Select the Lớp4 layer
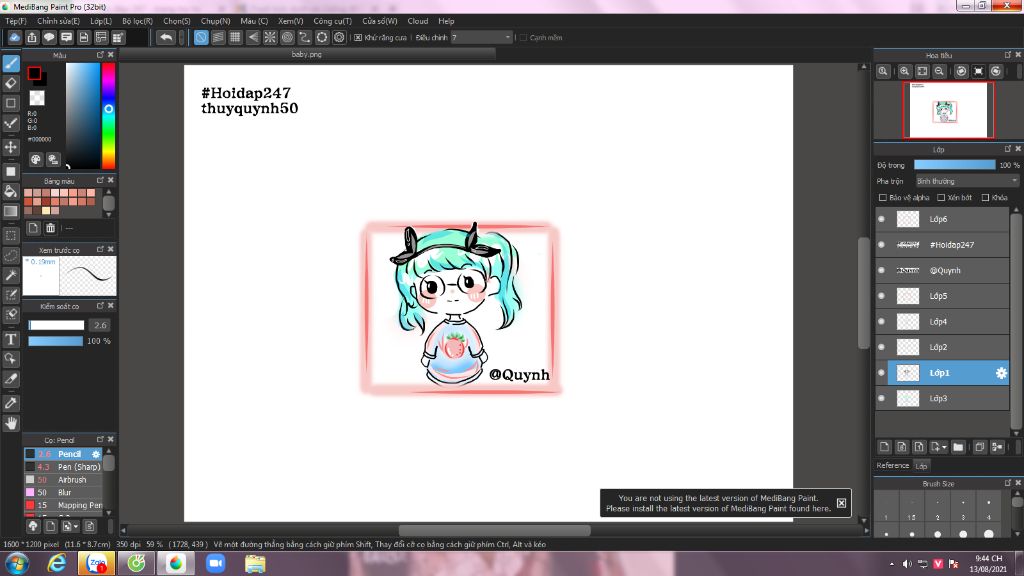The image size is (1024, 576). point(942,321)
